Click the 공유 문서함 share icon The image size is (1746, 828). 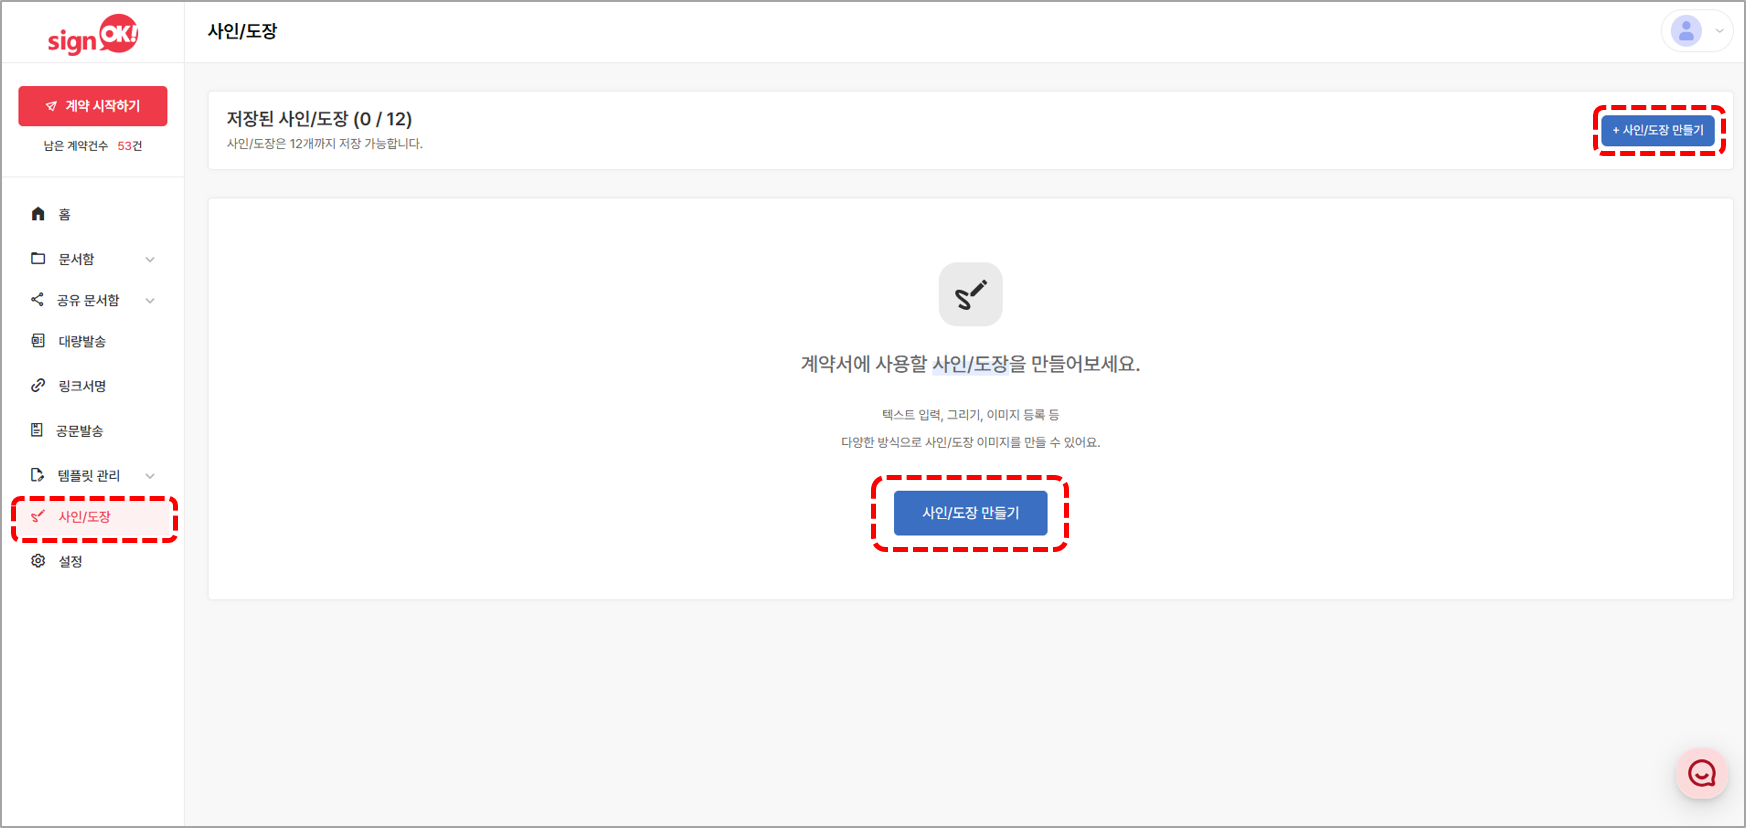37,299
